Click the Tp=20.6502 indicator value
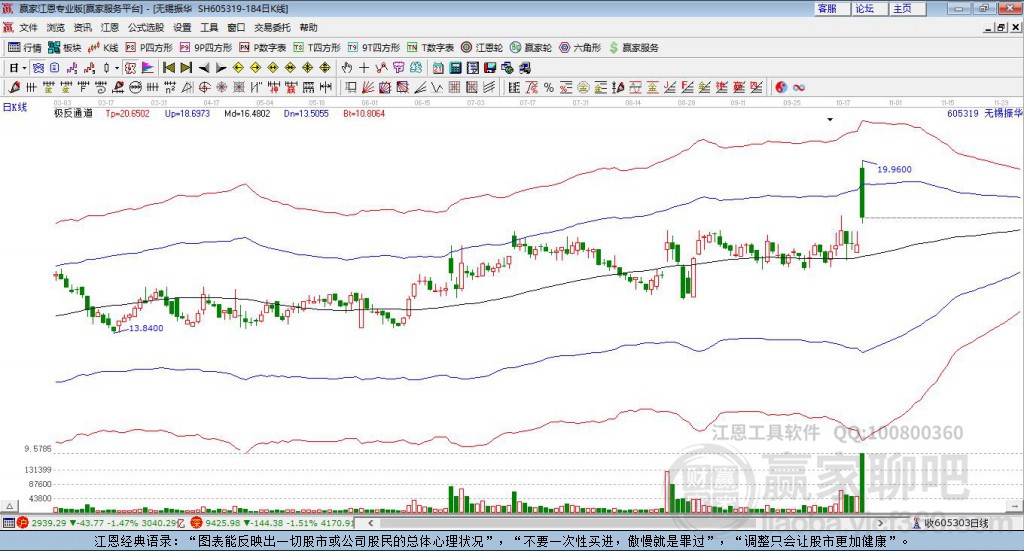Viewport: 1024px width, 551px height. 127,114
